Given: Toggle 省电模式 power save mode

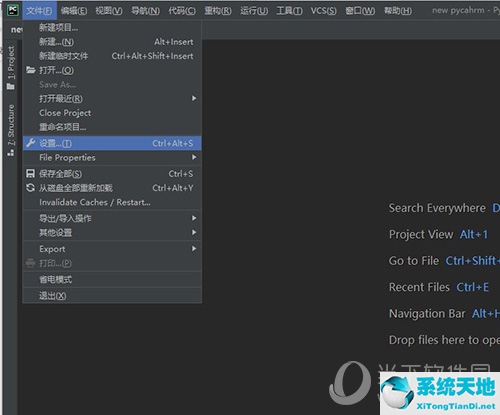Looking at the screenshot, I should pos(112,279).
